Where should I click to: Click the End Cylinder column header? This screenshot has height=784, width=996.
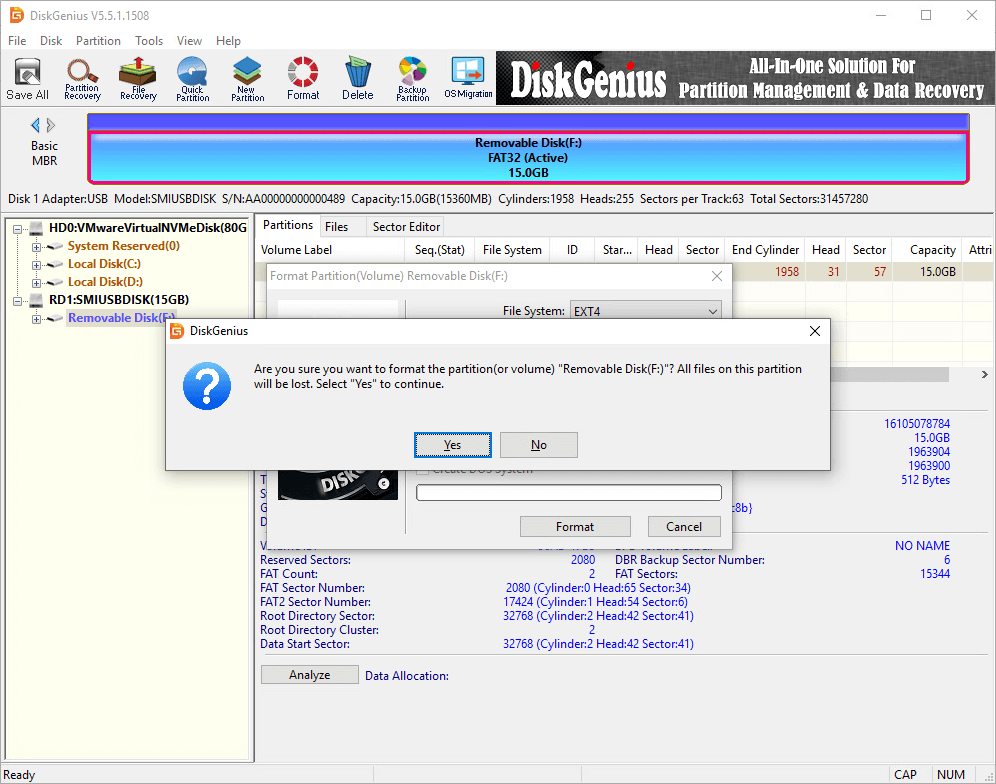765,250
